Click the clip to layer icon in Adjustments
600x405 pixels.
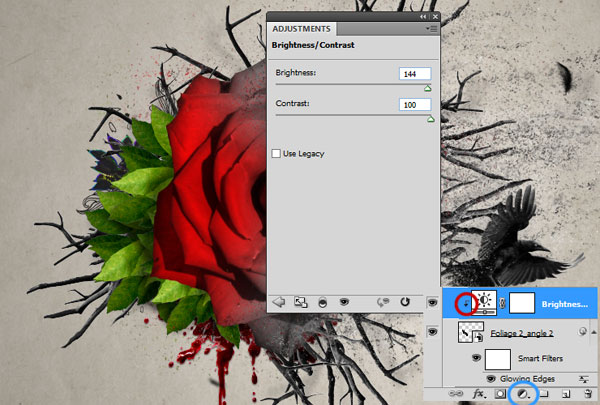tap(323, 300)
